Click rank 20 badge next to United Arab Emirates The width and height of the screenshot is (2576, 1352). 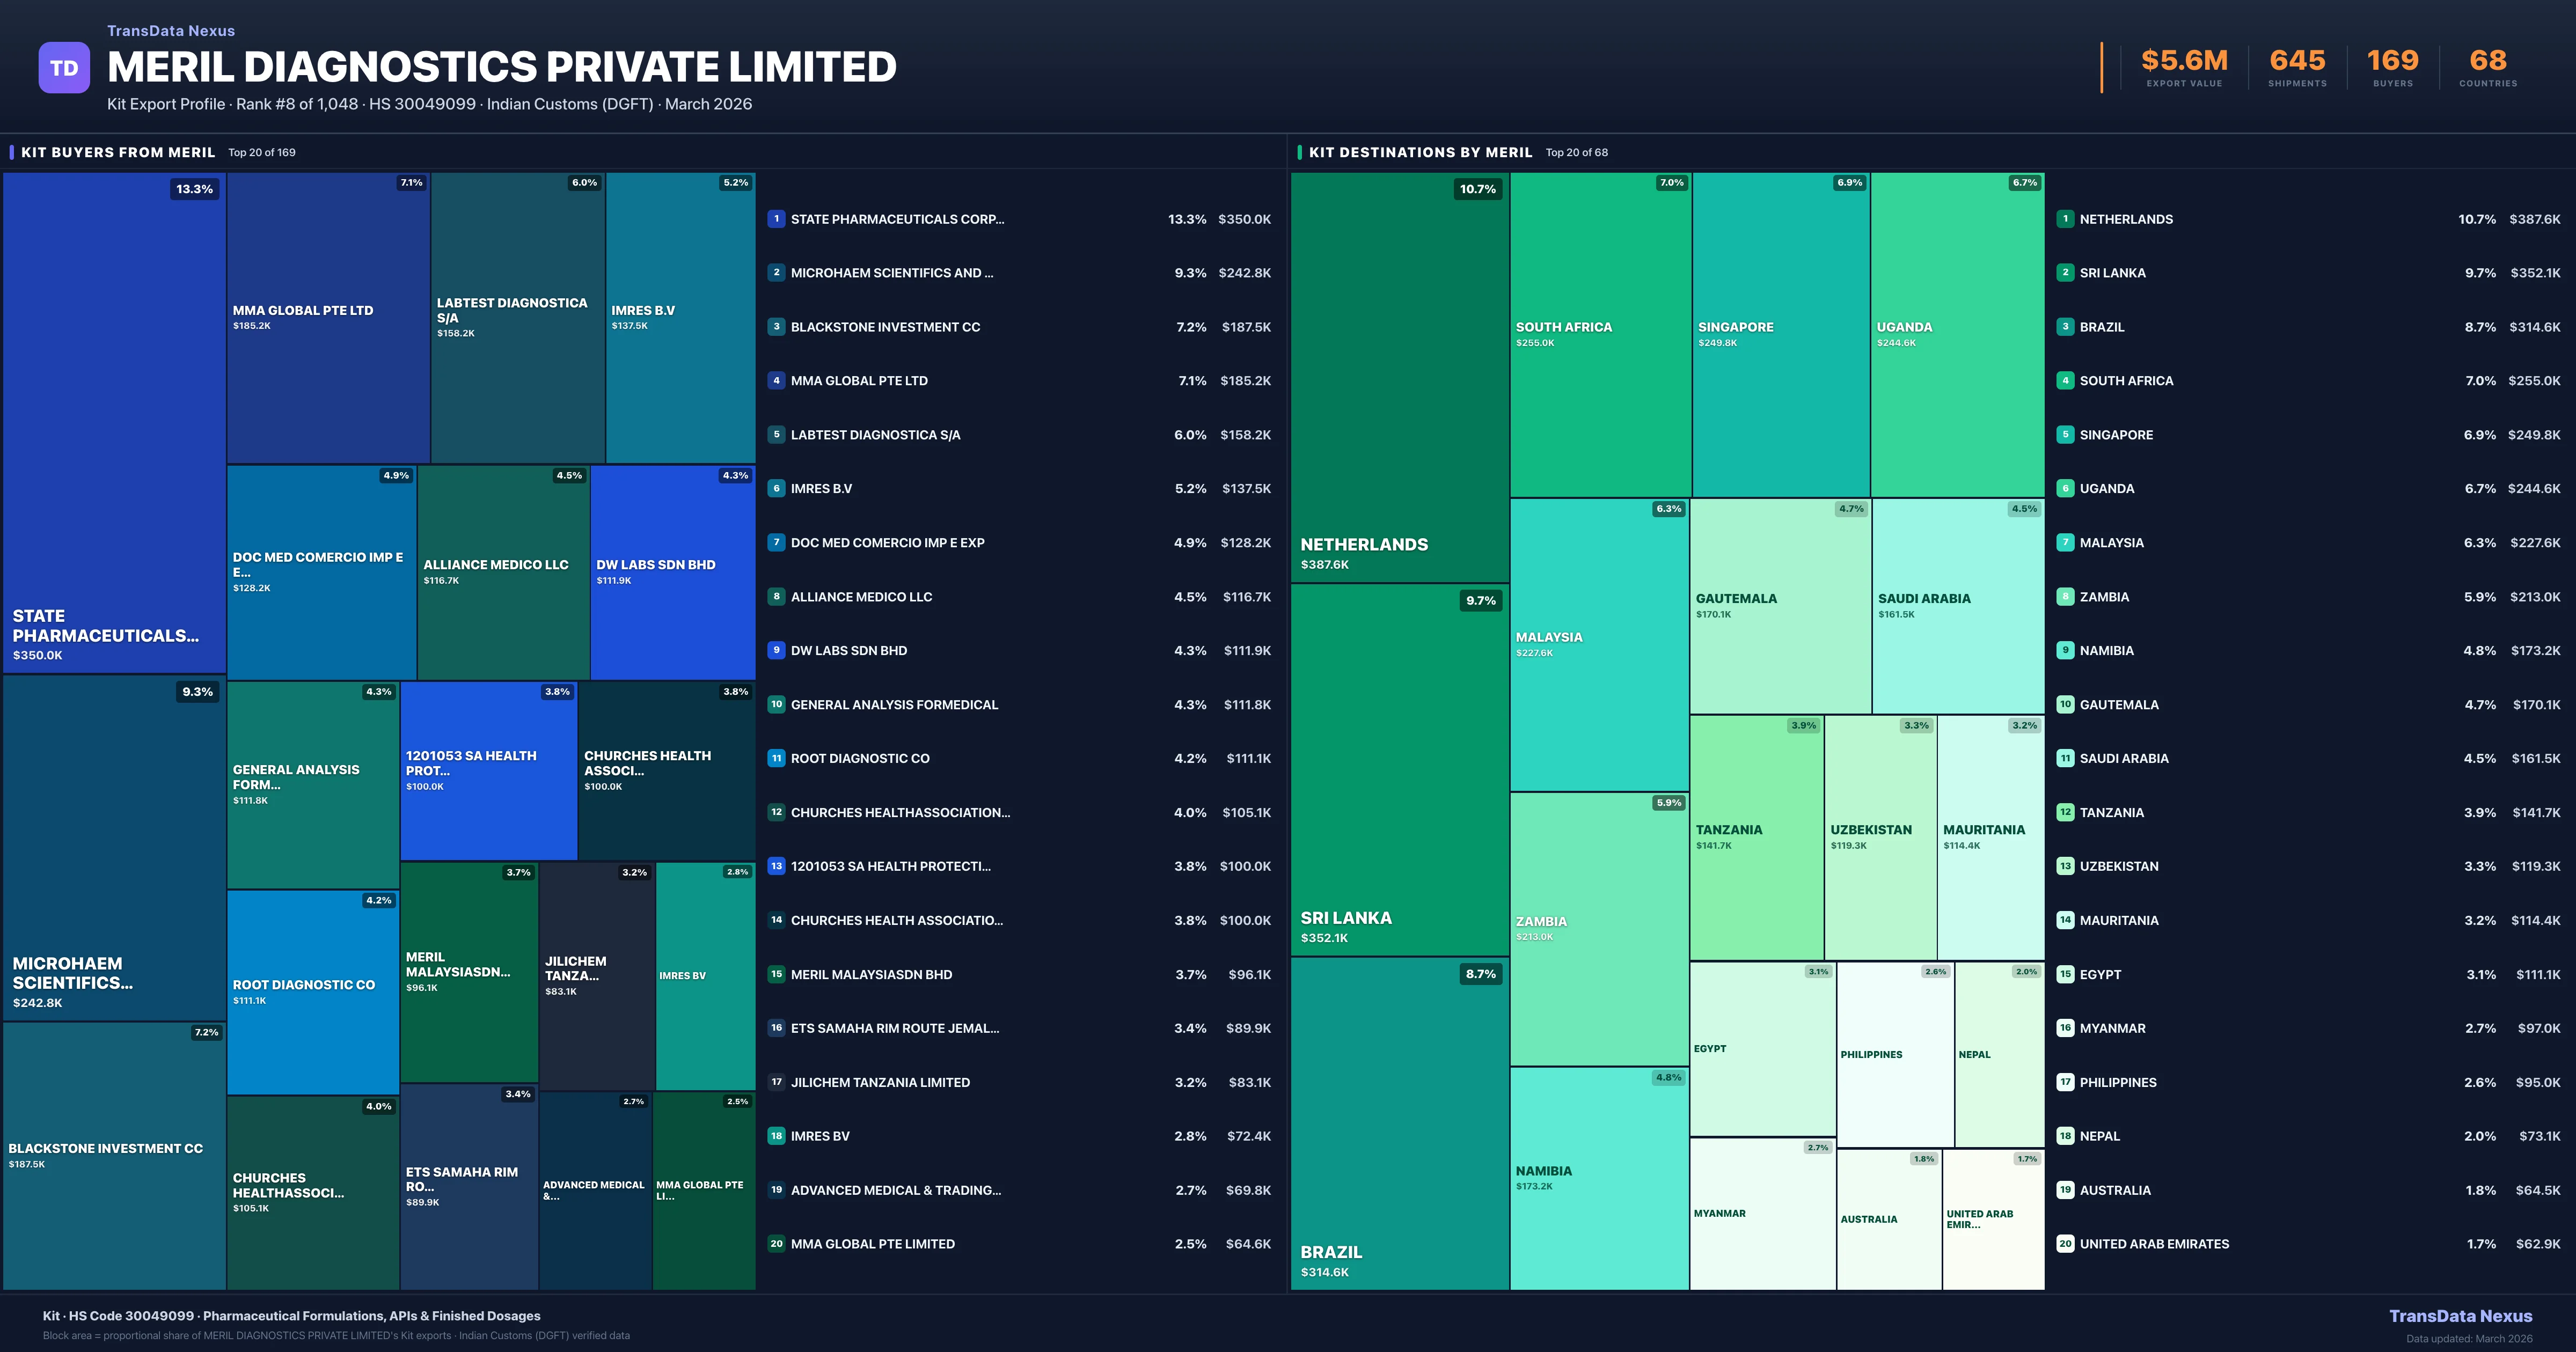(x=2065, y=1244)
